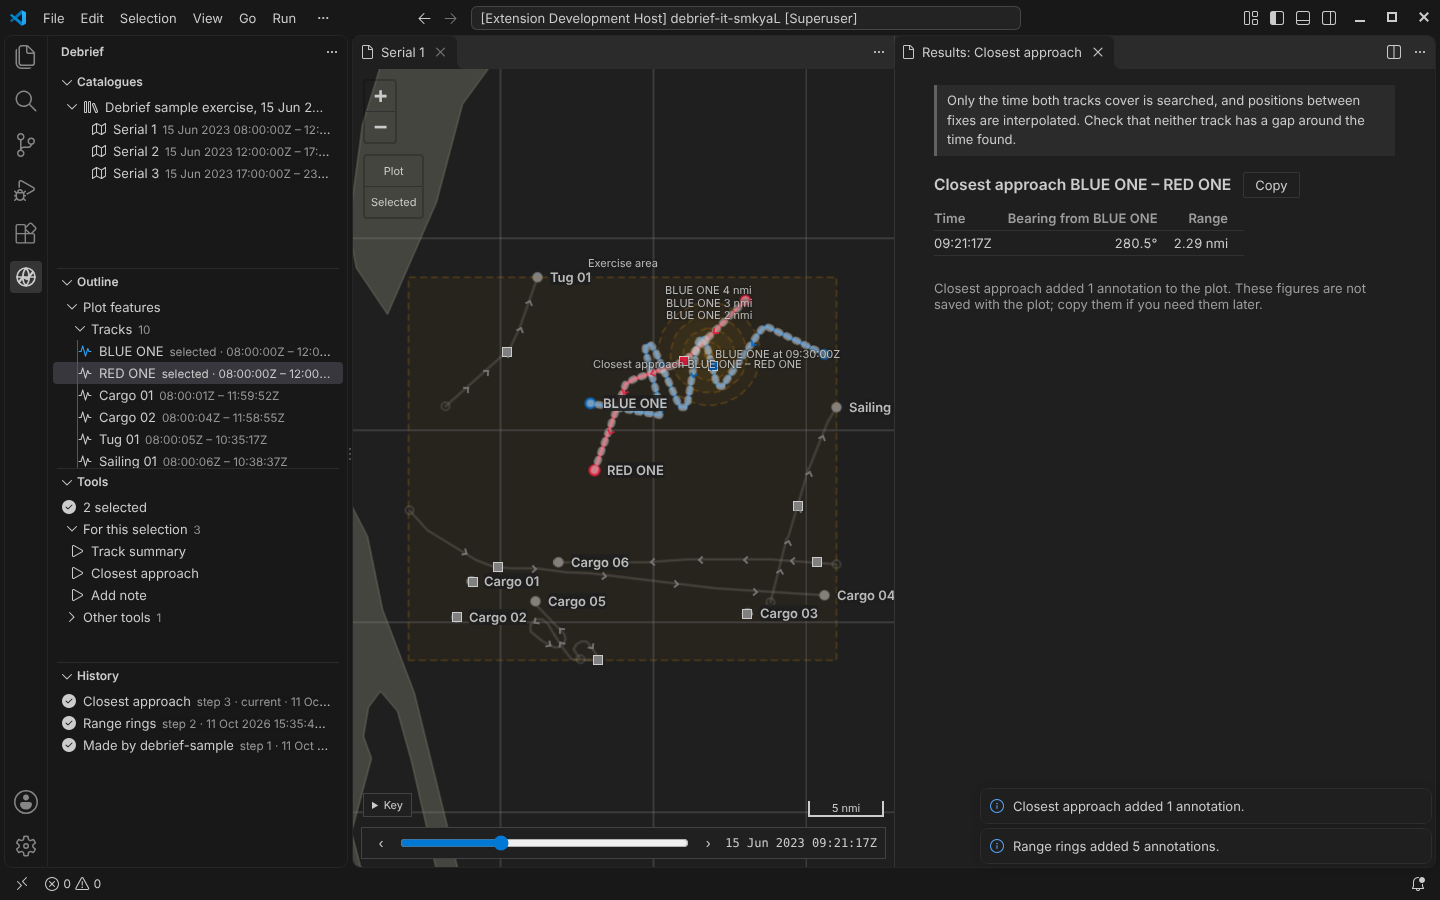Toggle the primary side bar
Viewport: 1440px width, 900px height.
(1277, 18)
